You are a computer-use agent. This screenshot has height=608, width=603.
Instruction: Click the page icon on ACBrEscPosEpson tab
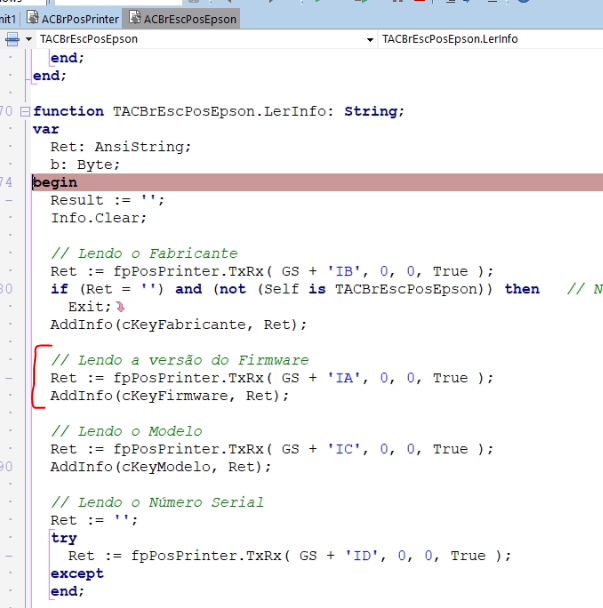135,18
